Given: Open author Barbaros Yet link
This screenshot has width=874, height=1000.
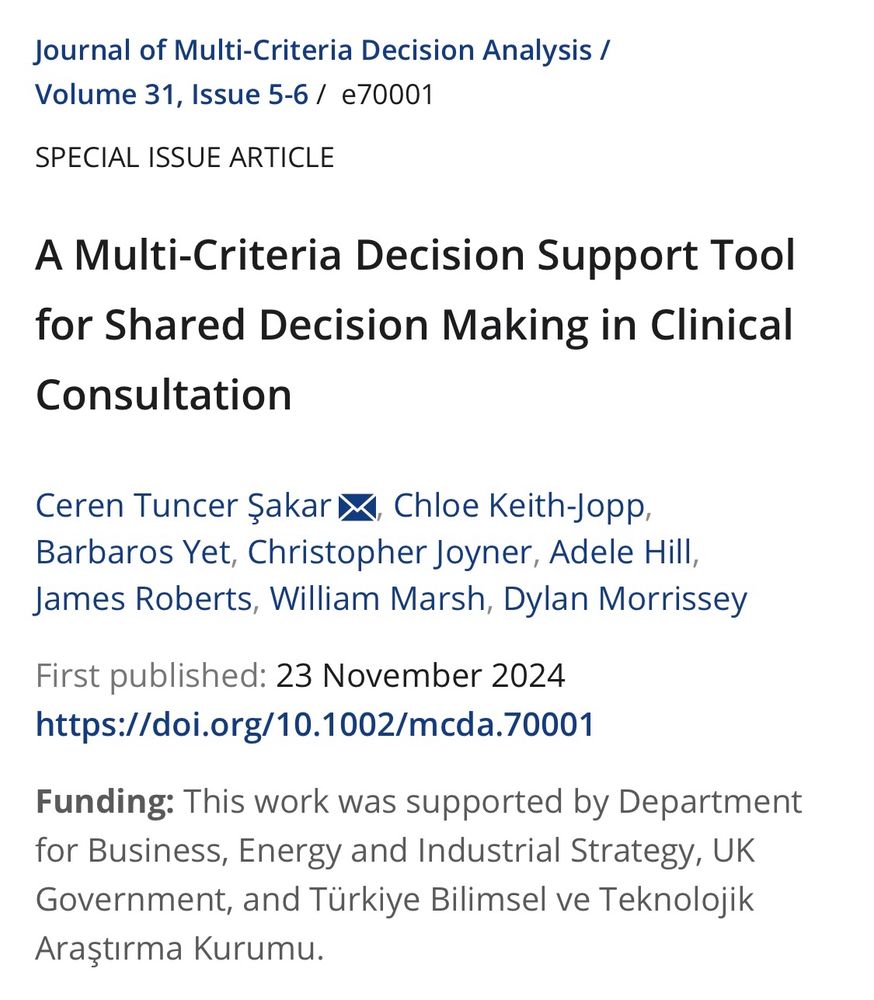Looking at the screenshot, I should (133, 552).
